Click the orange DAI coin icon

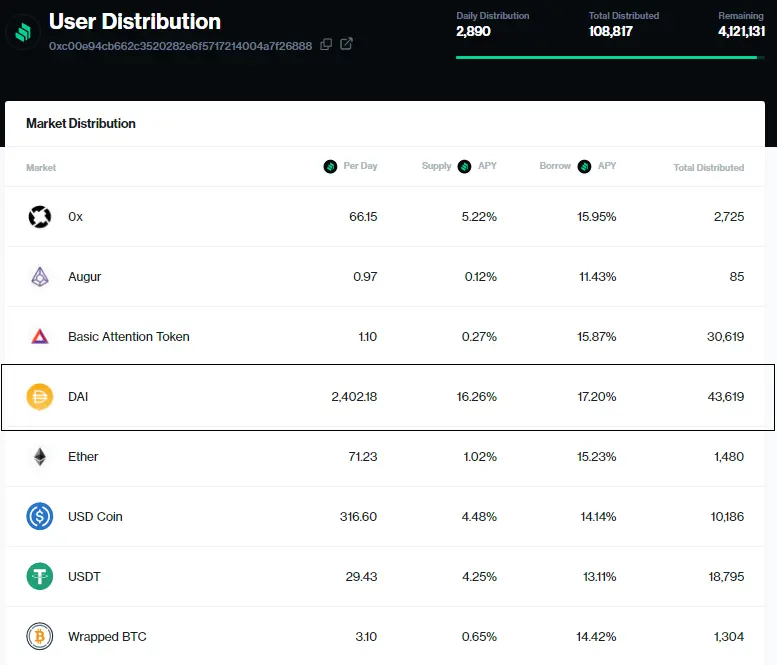[40, 396]
